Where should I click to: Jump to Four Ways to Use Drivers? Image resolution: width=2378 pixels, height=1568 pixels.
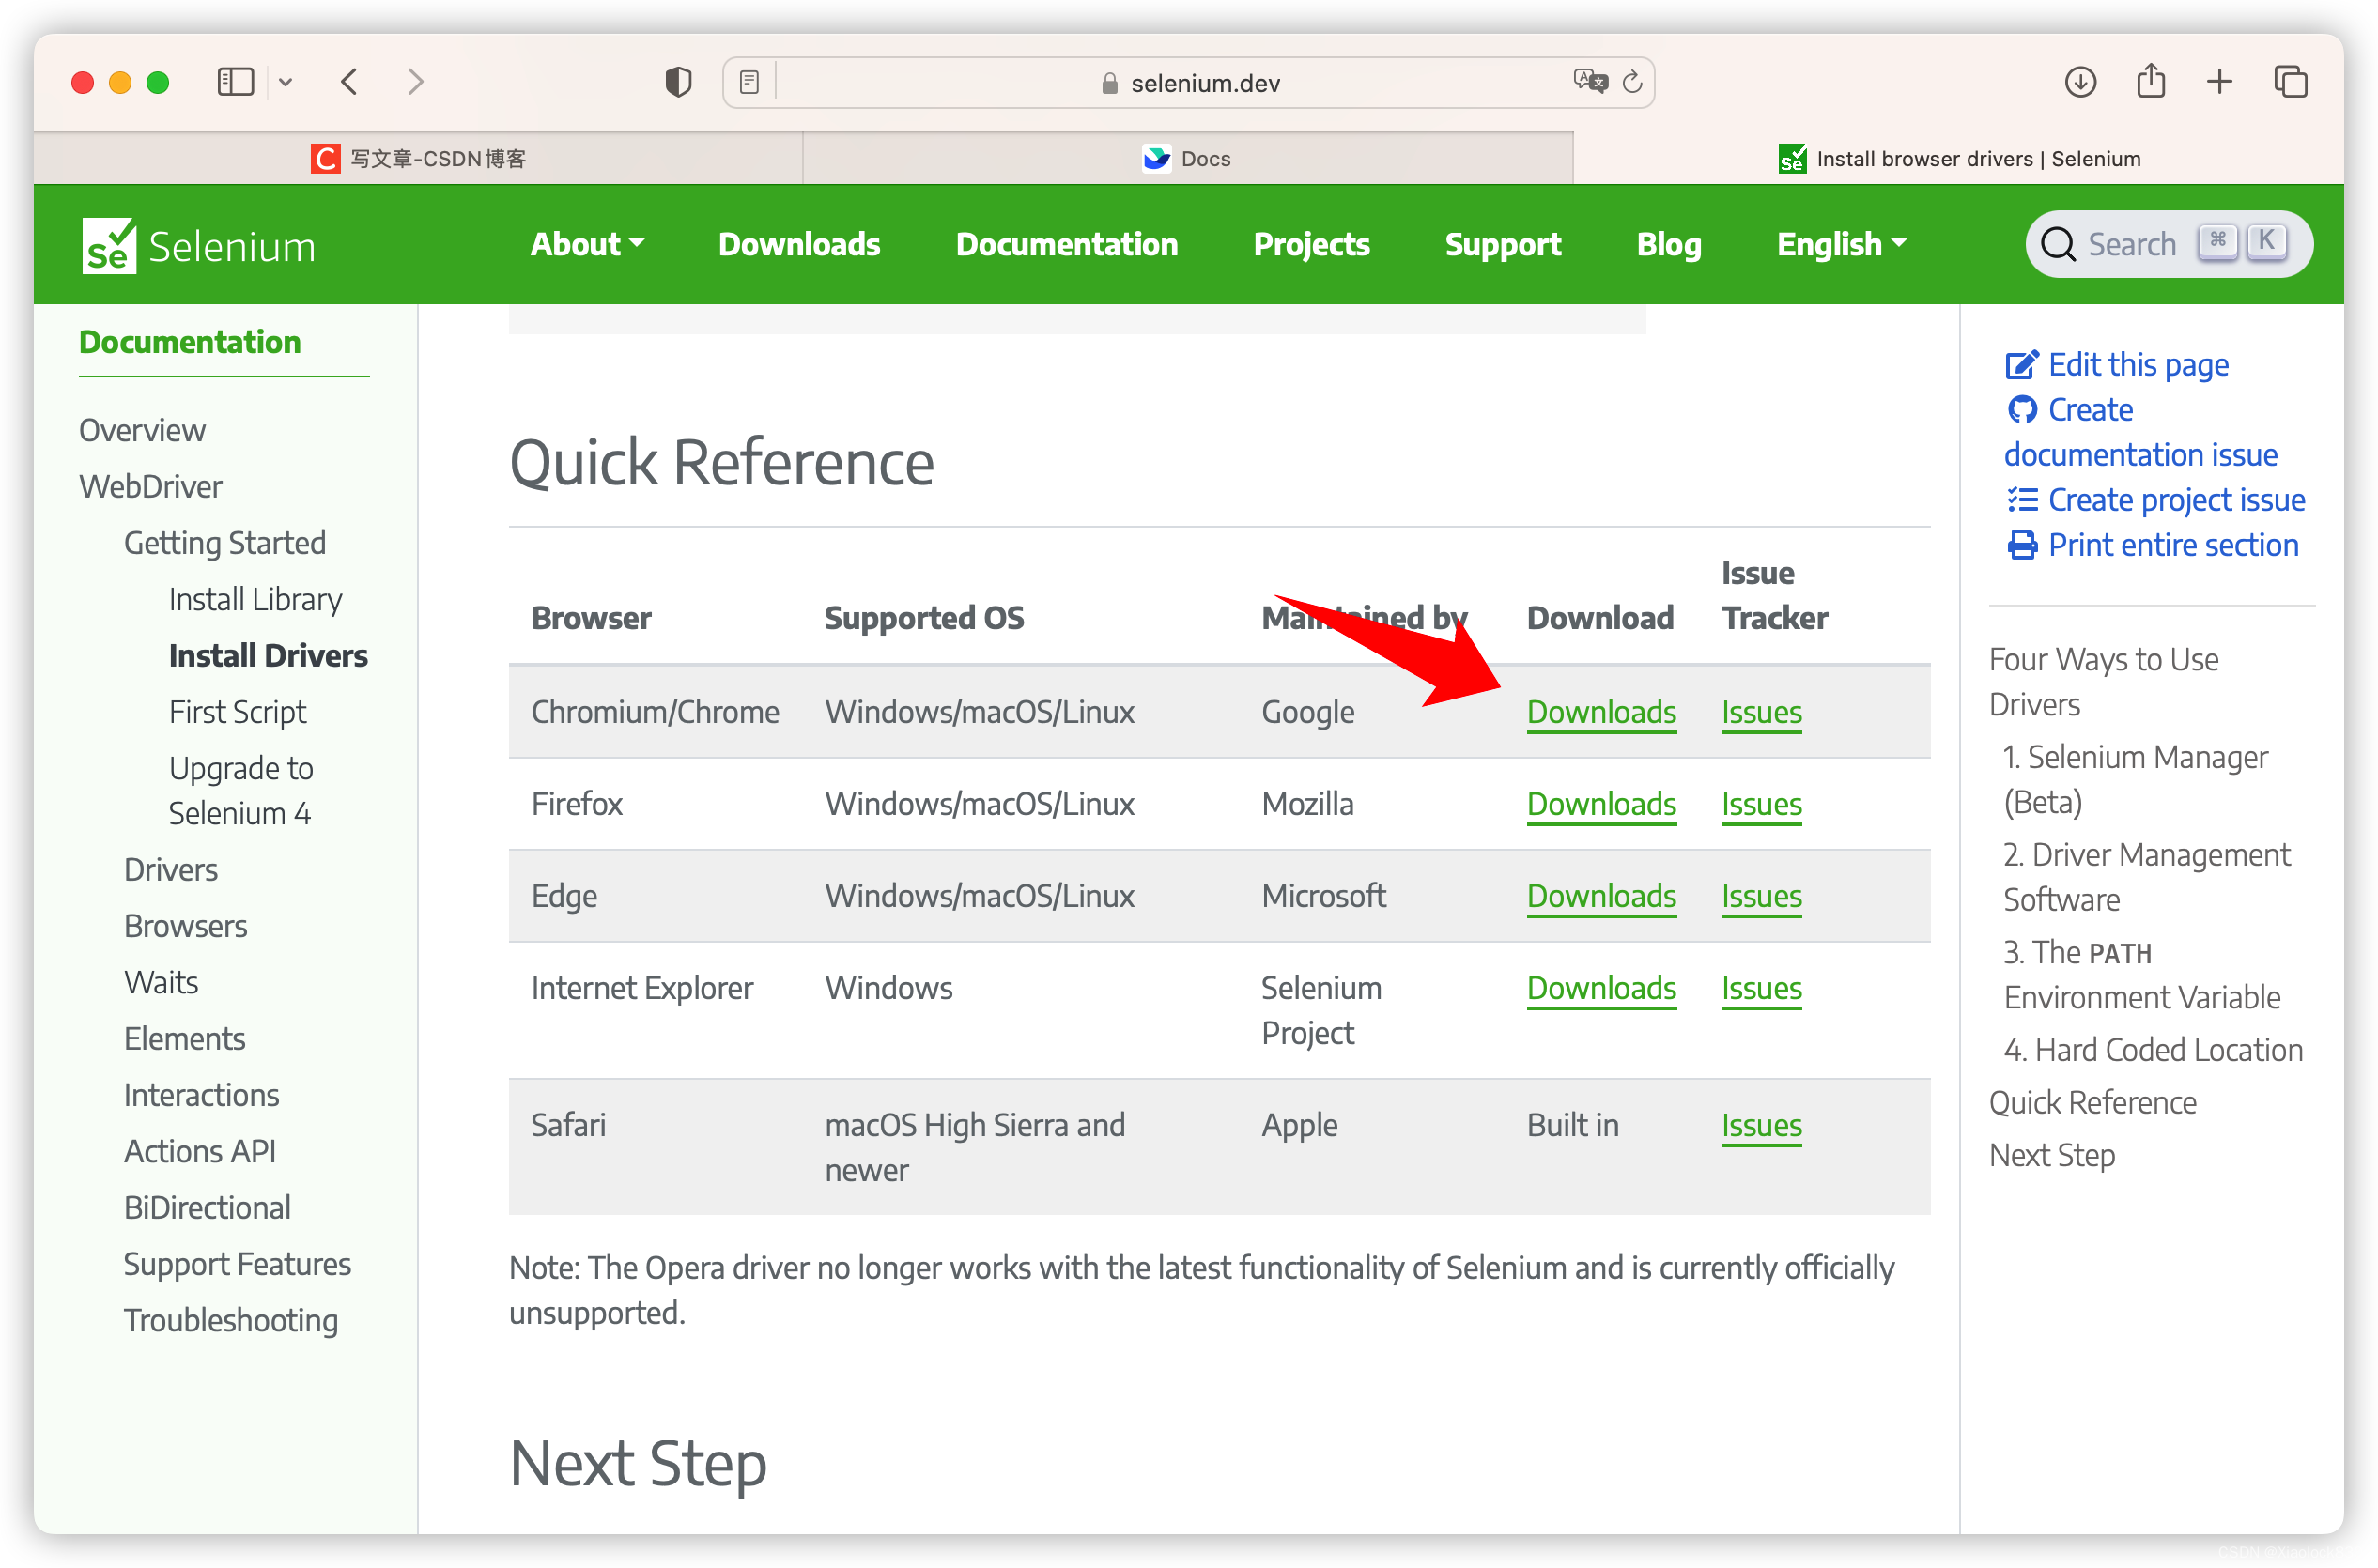(x=2103, y=681)
